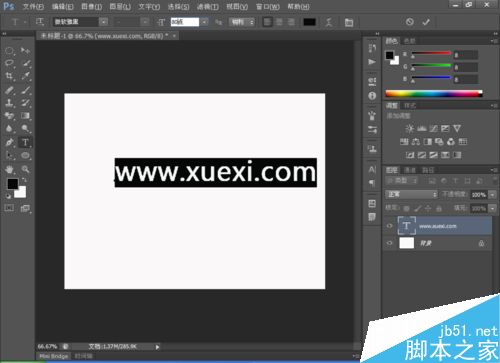Open the font size dropdown
The width and height of the screenshot is (500, 363).
pyautogui.click(x=204, y=22)
